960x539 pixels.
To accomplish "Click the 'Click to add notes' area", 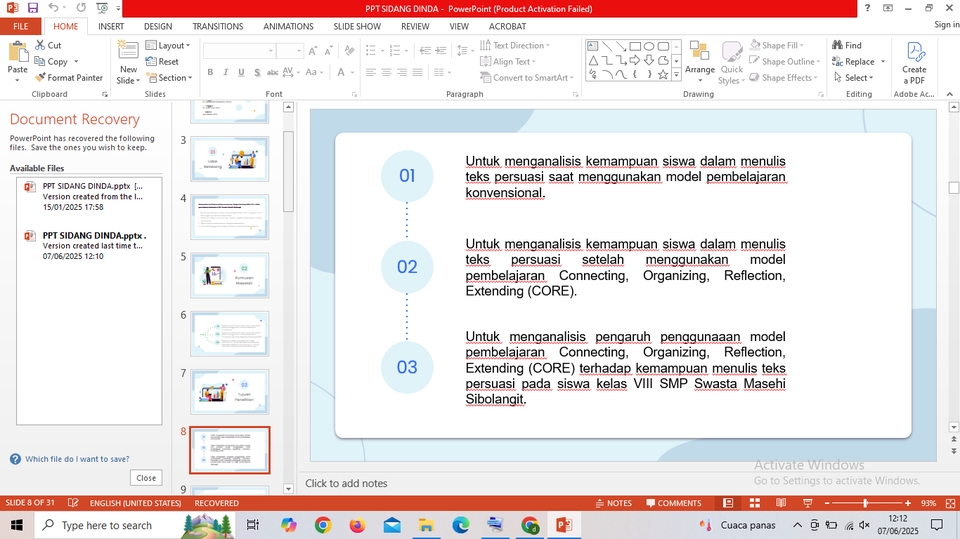I will [347, 483].
